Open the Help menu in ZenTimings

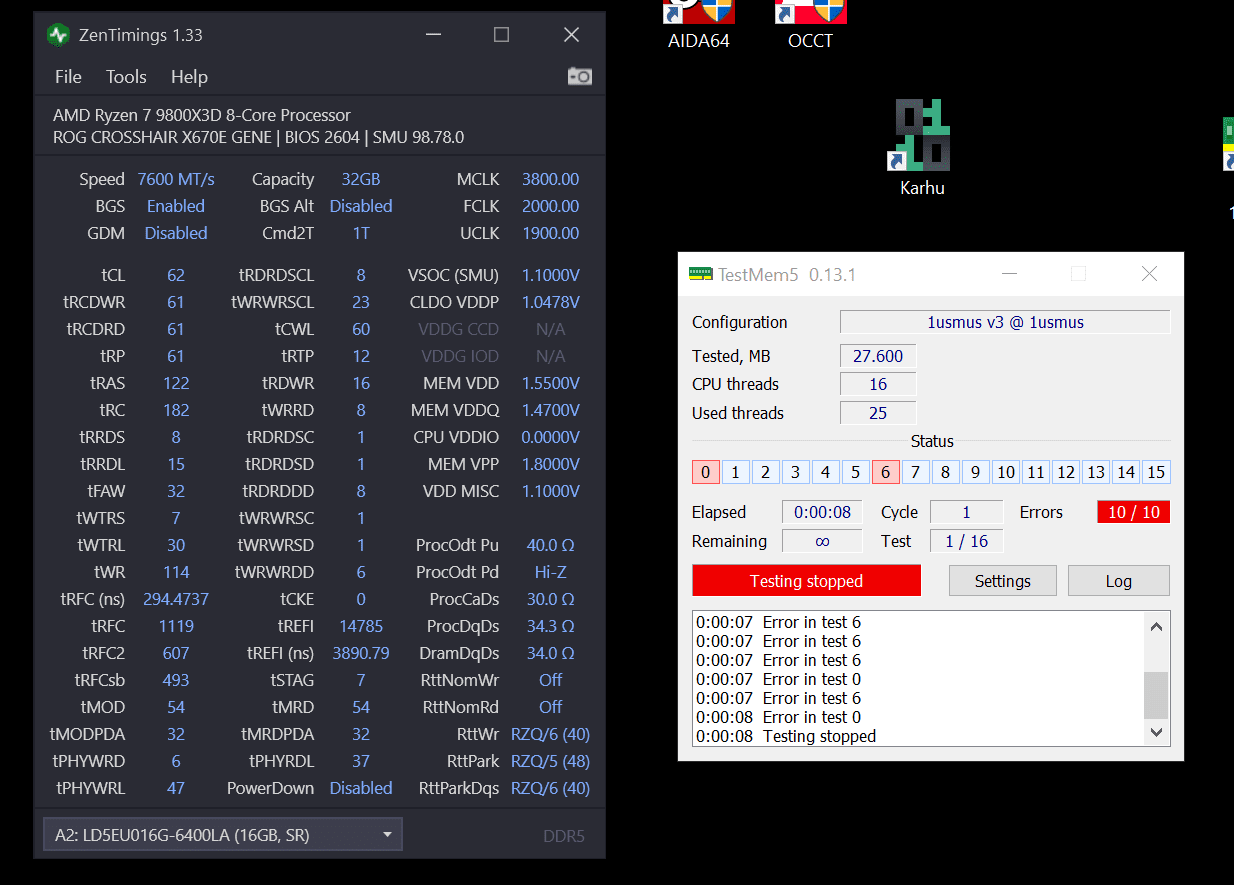coord(189,77)
